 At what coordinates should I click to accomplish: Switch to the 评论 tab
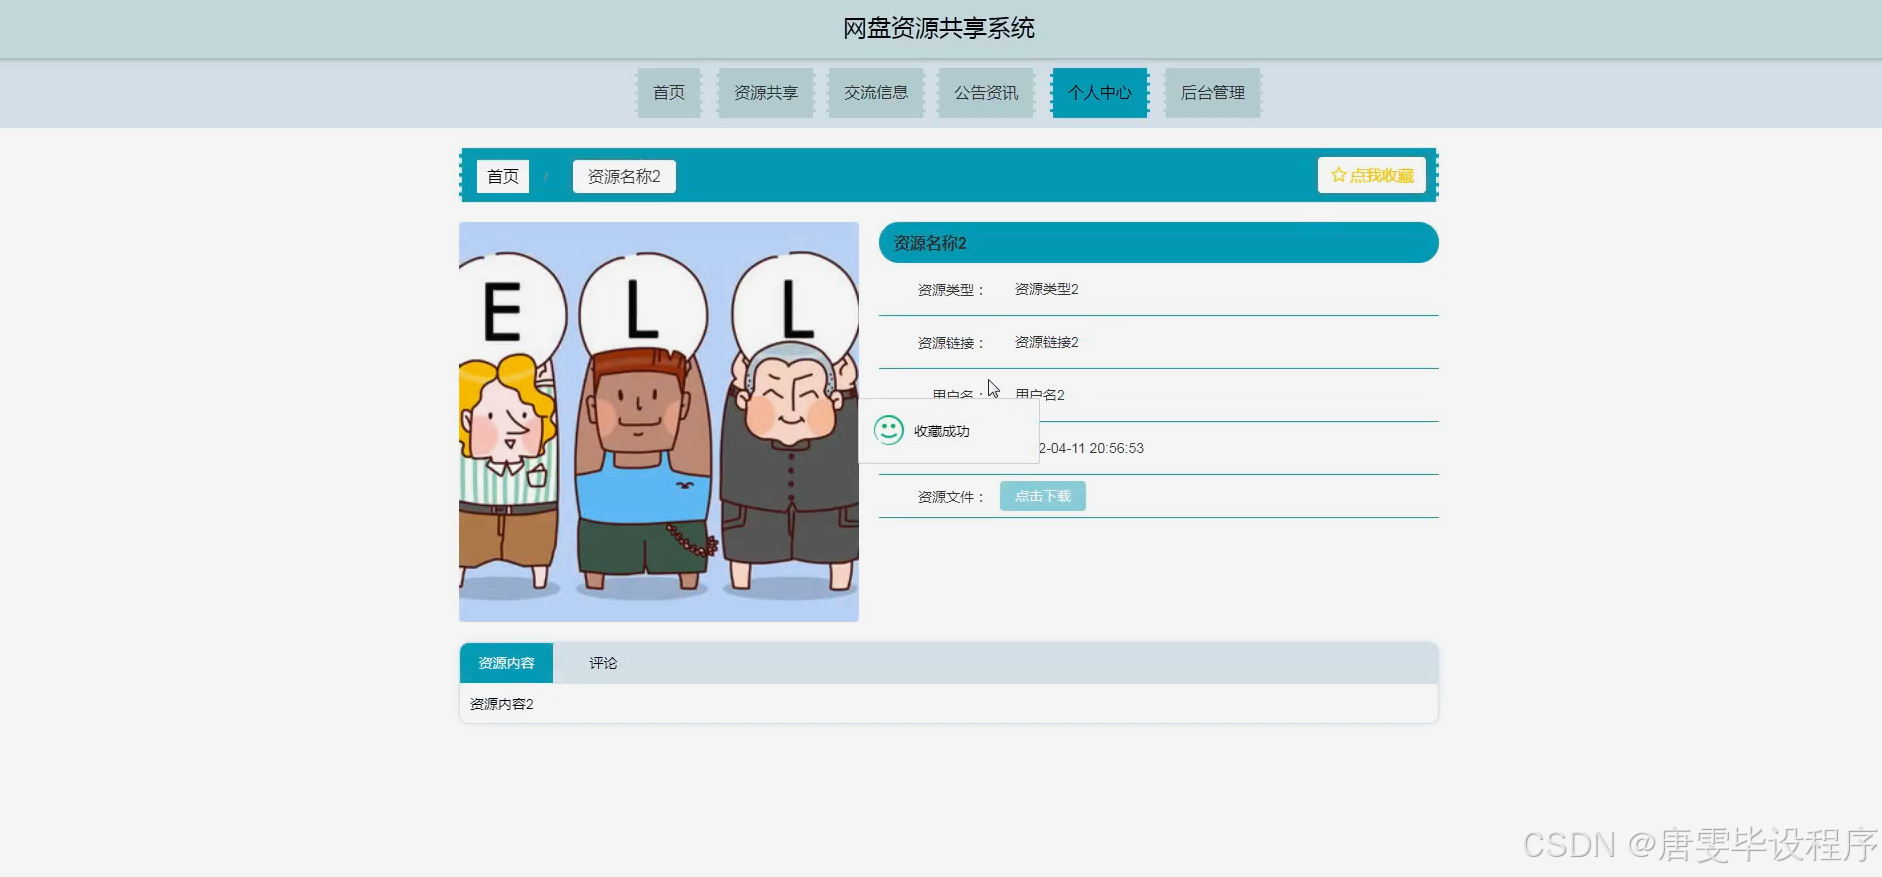coord(603,663)
